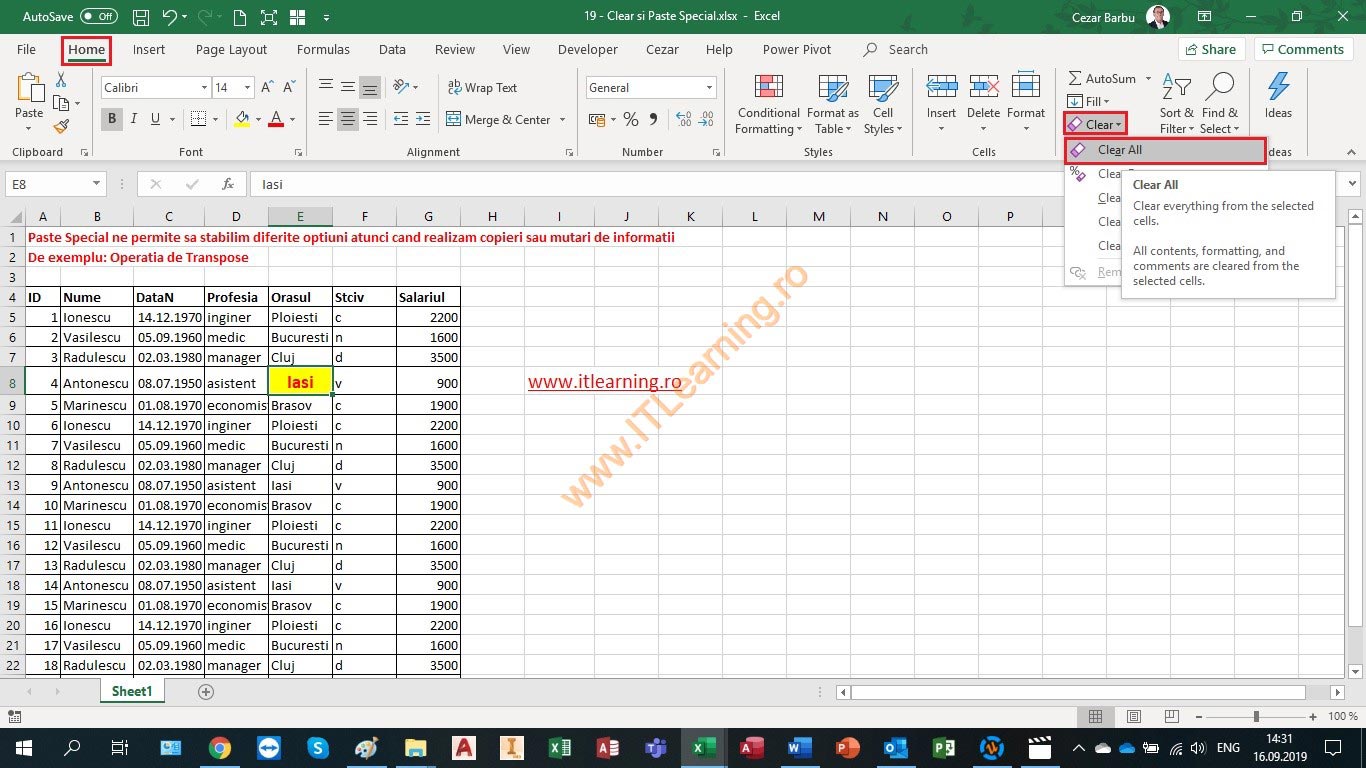1366x768 pixels.
Task: Open the Comments button
Action: pos(1305,49)
